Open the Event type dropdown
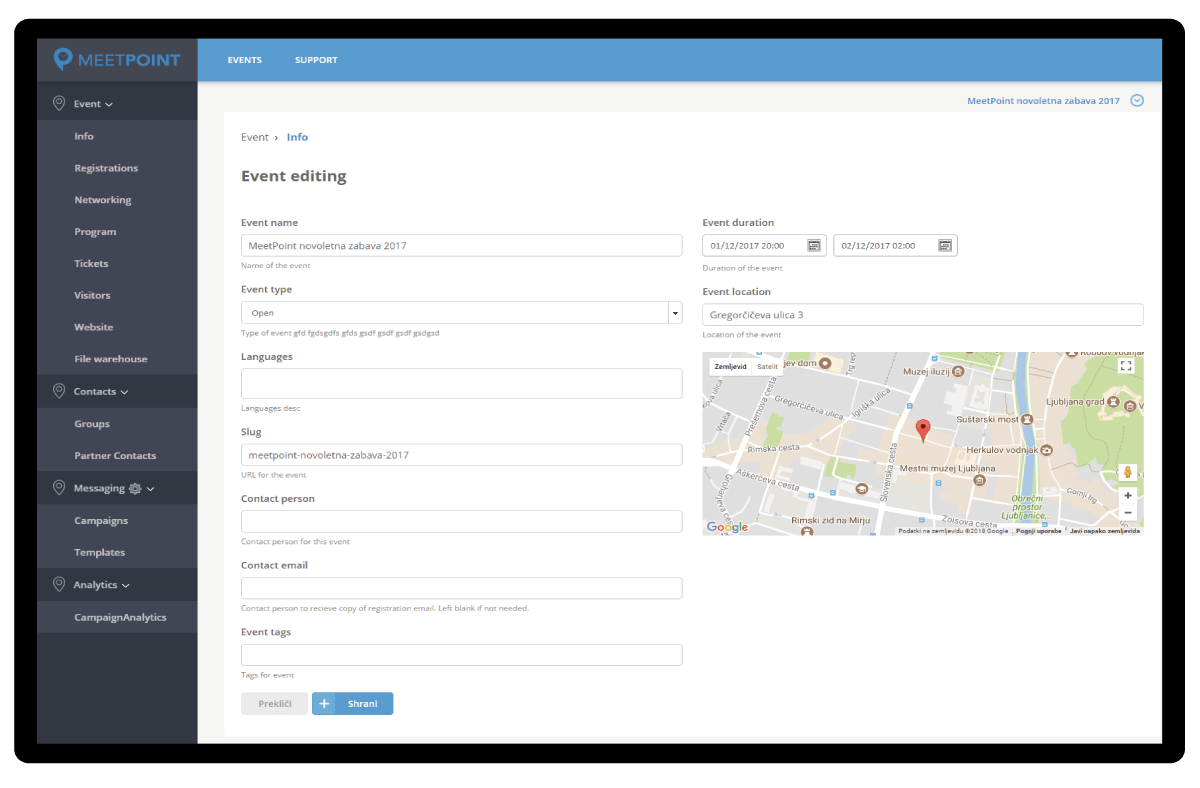 [x=462, y=313]
